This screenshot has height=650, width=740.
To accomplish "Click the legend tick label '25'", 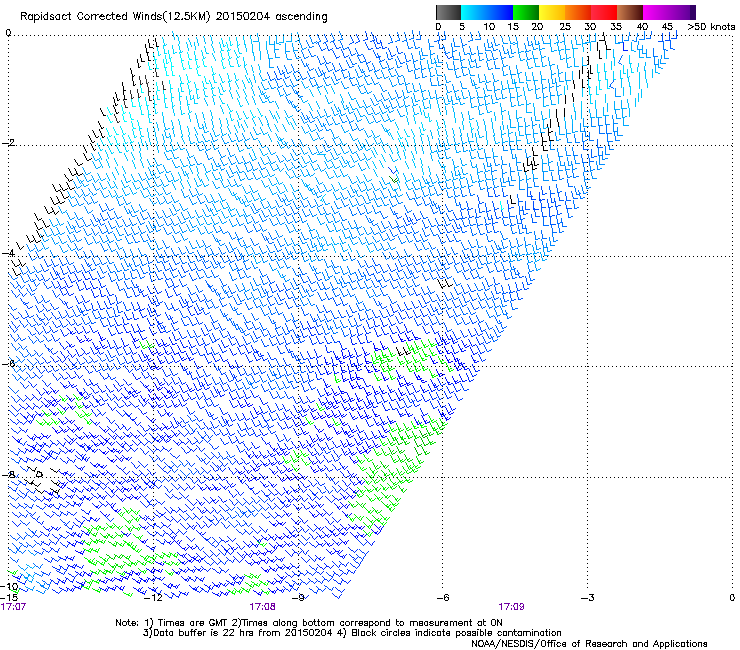I will click(x=564, y=27).
